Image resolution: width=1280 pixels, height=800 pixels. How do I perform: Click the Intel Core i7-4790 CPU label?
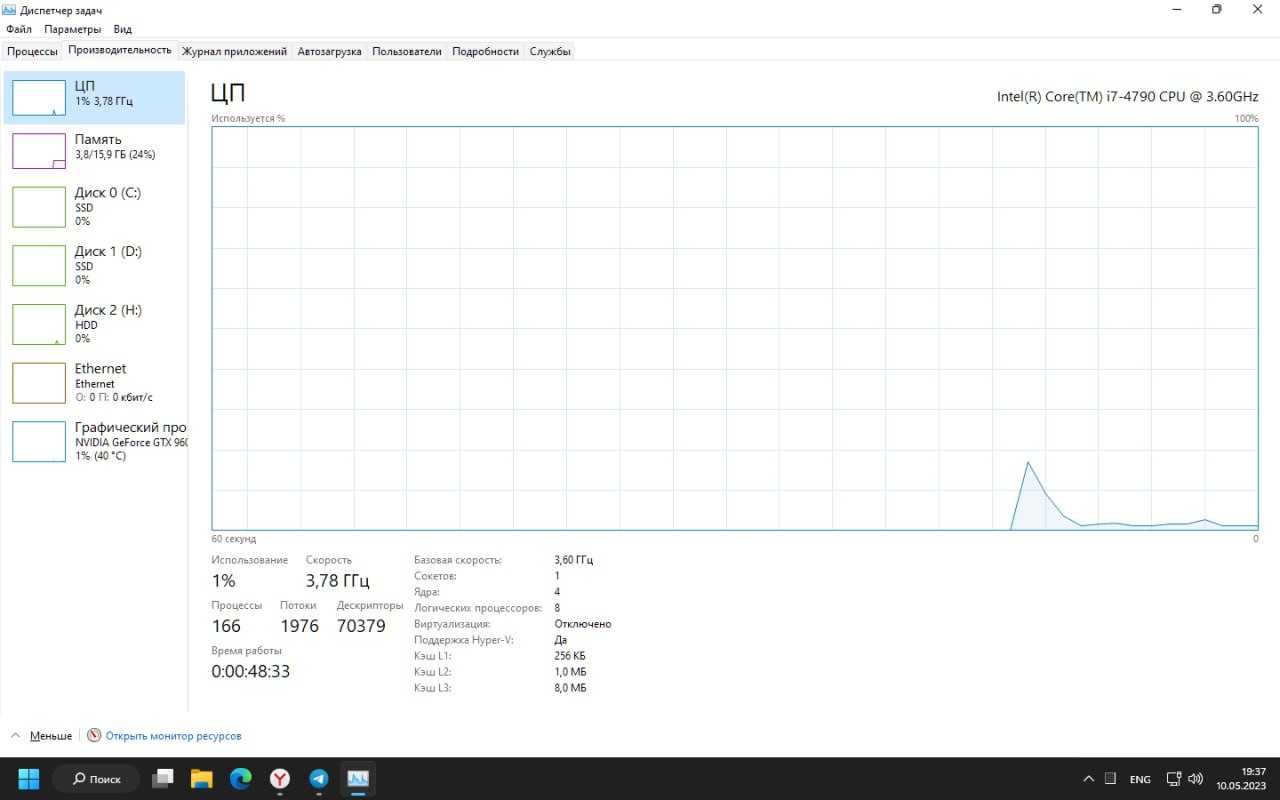click(1128, 97)
